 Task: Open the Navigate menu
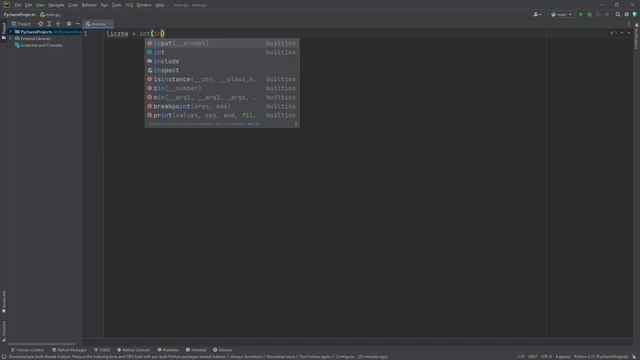point(56,5)
